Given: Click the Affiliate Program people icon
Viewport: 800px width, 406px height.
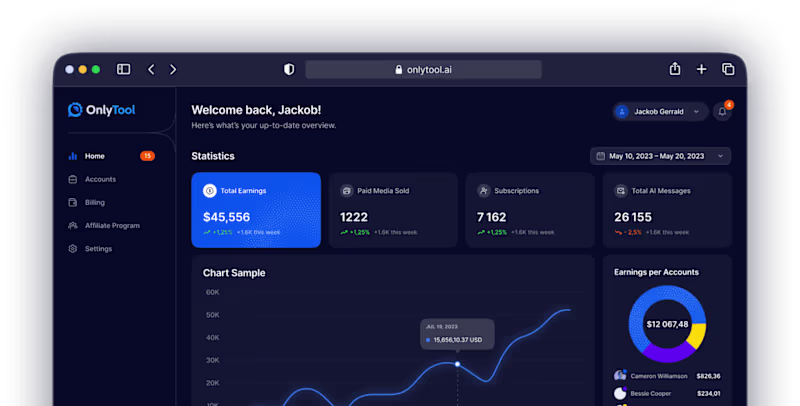Looking at the screenshot, I should (73, 225).
